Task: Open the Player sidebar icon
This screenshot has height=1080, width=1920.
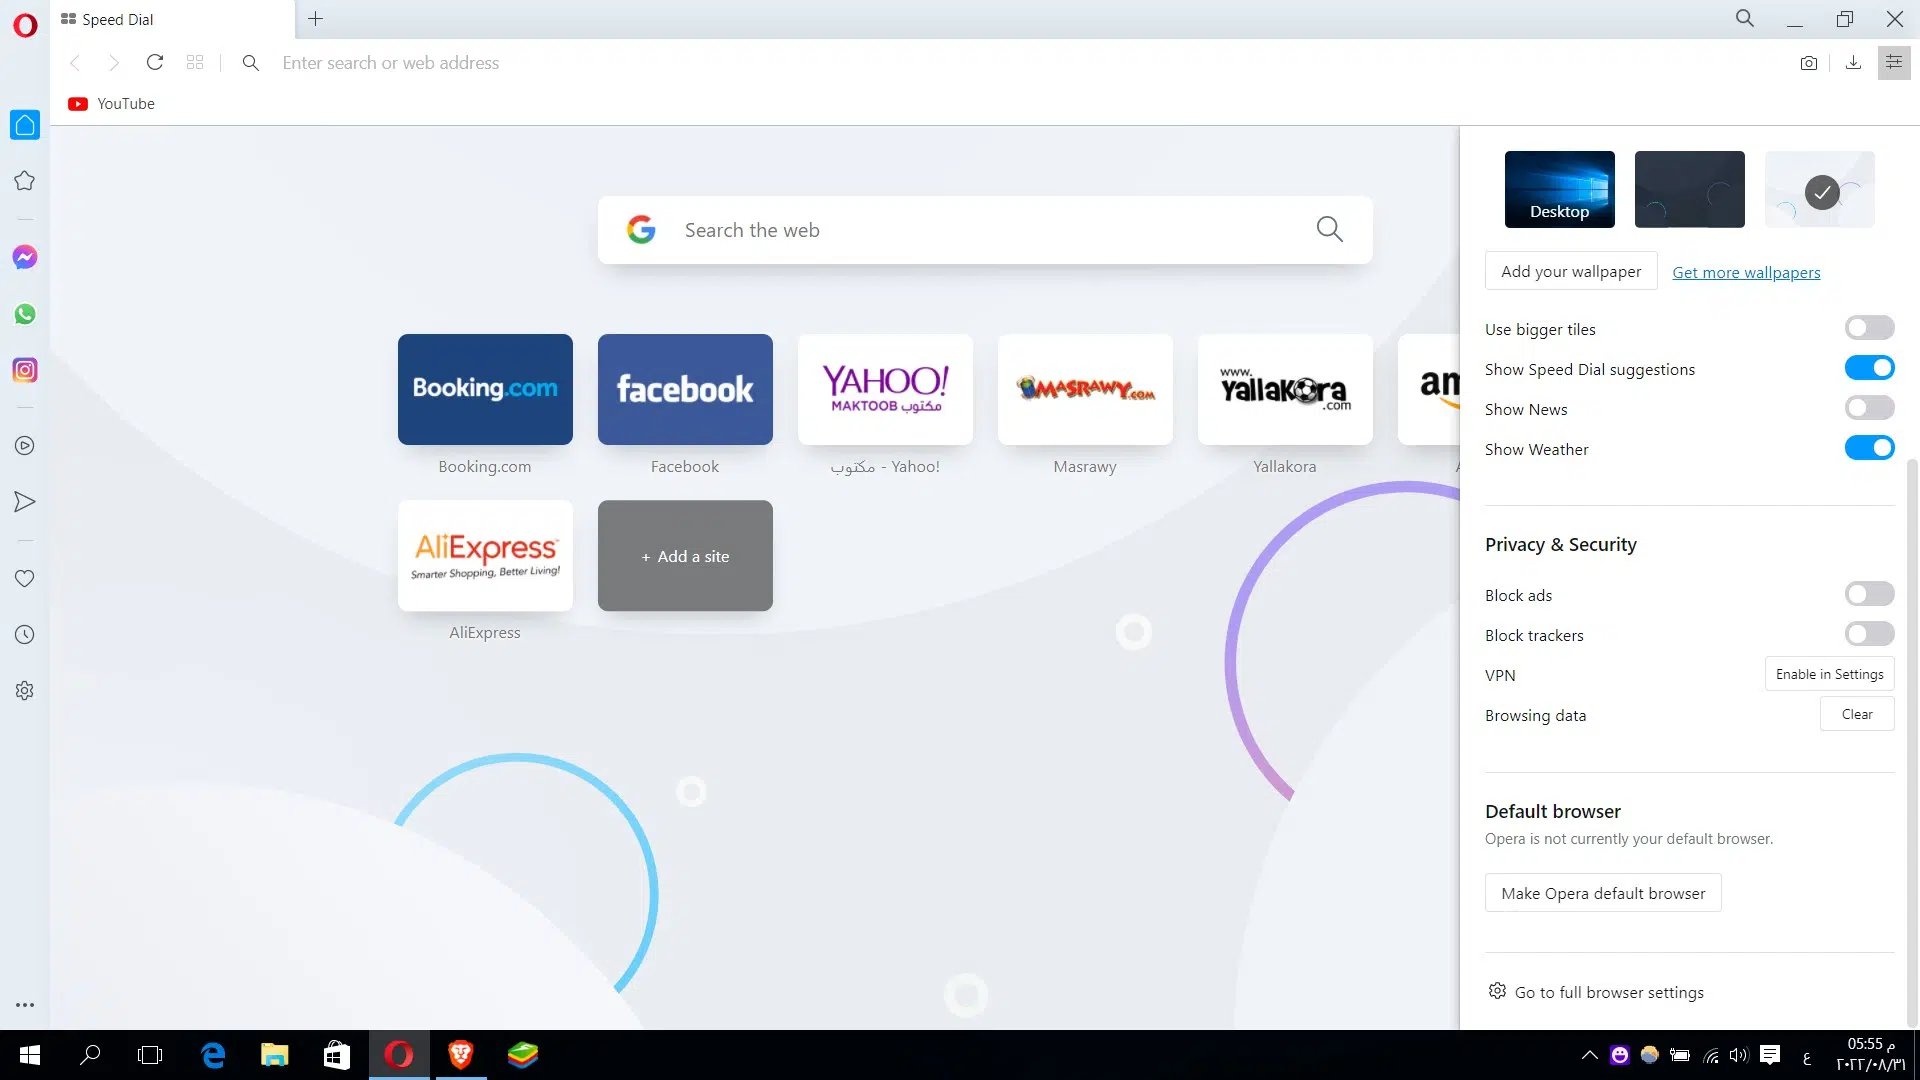Action: 25,446
